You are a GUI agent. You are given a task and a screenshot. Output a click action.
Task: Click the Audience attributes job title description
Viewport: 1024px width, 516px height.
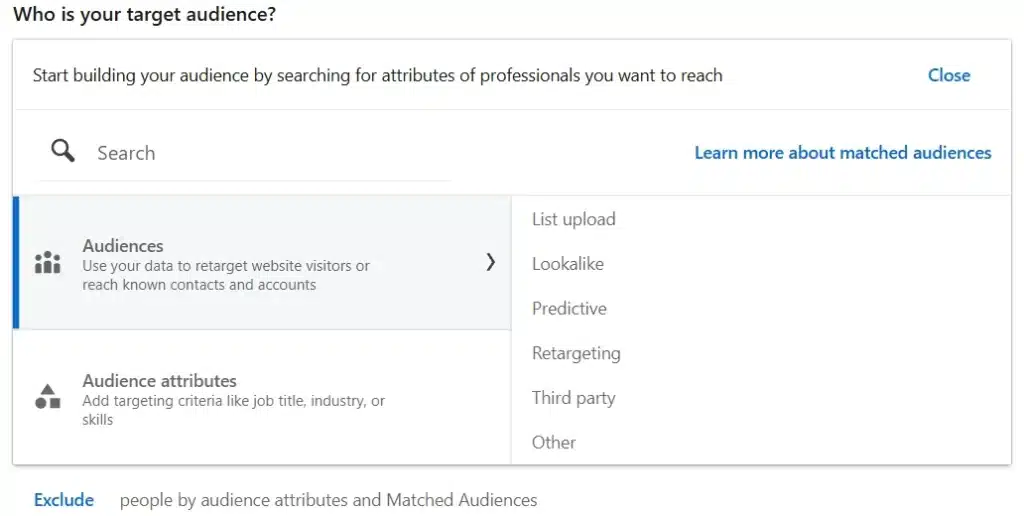point(233,410)
